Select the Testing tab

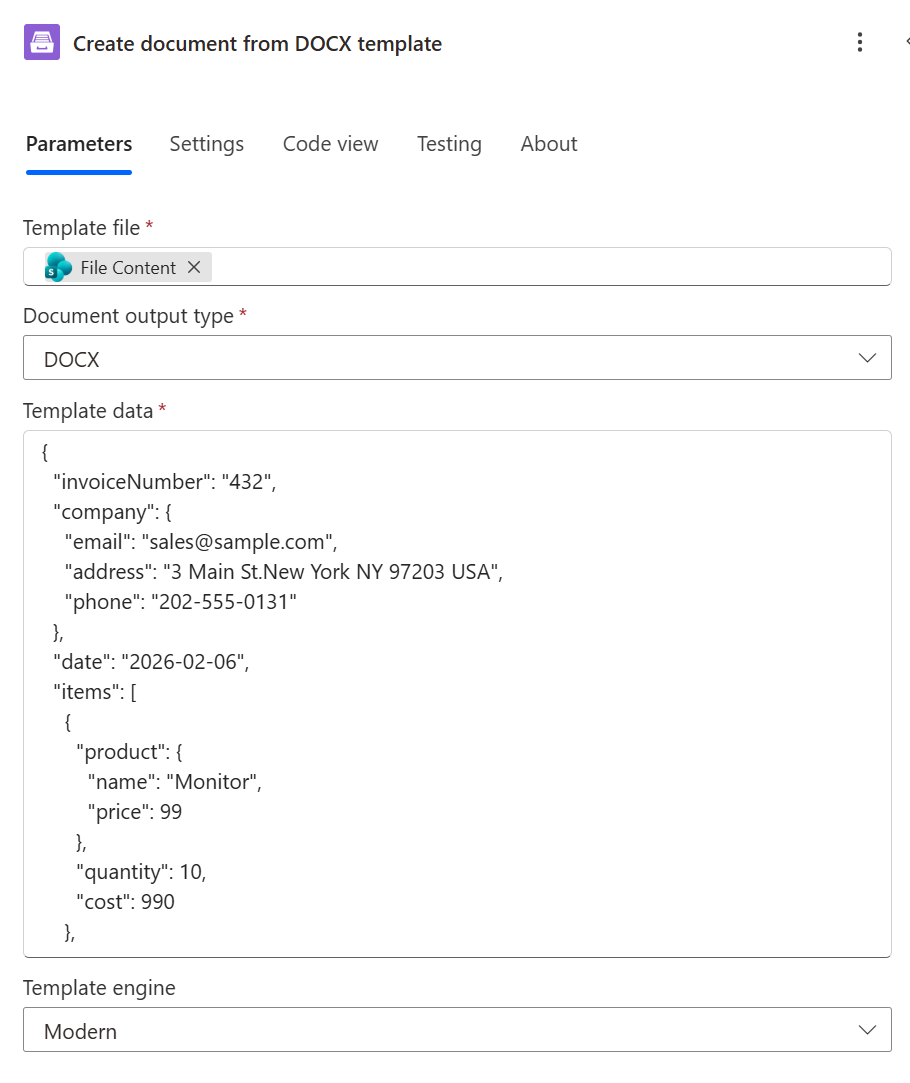449,144
